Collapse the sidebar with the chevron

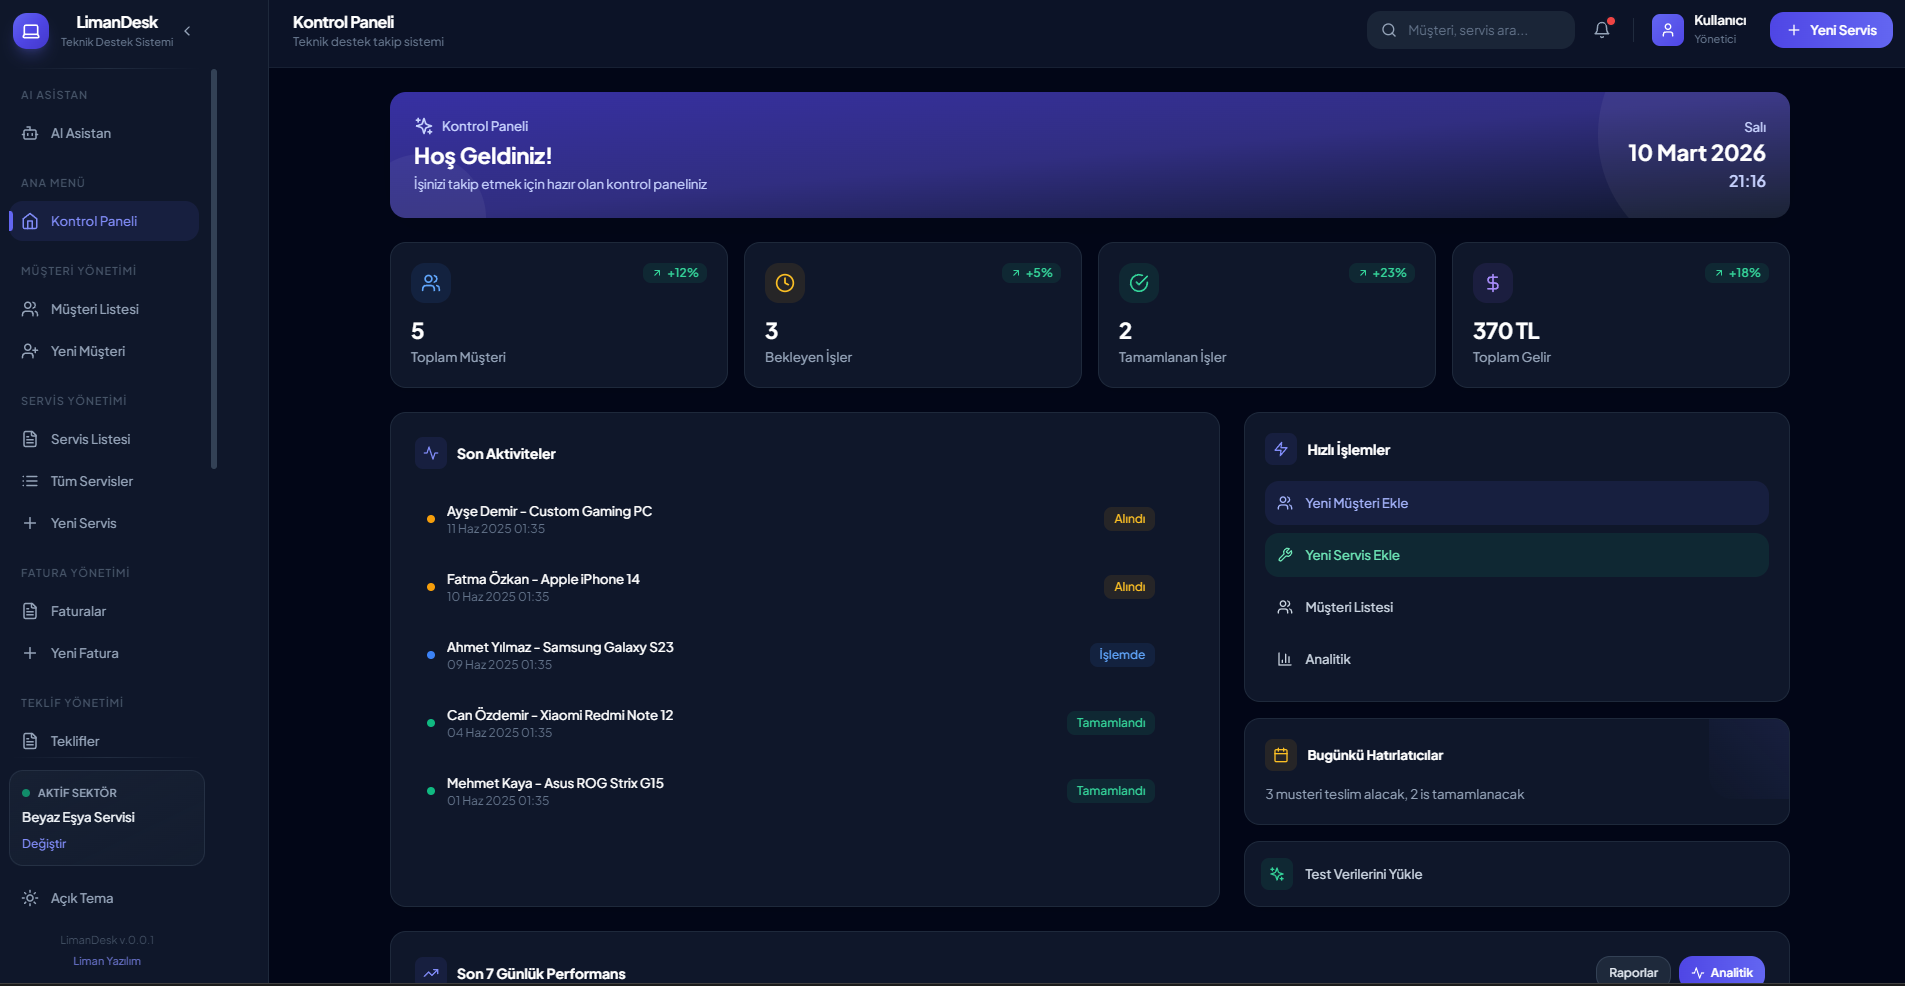point(187,31)
